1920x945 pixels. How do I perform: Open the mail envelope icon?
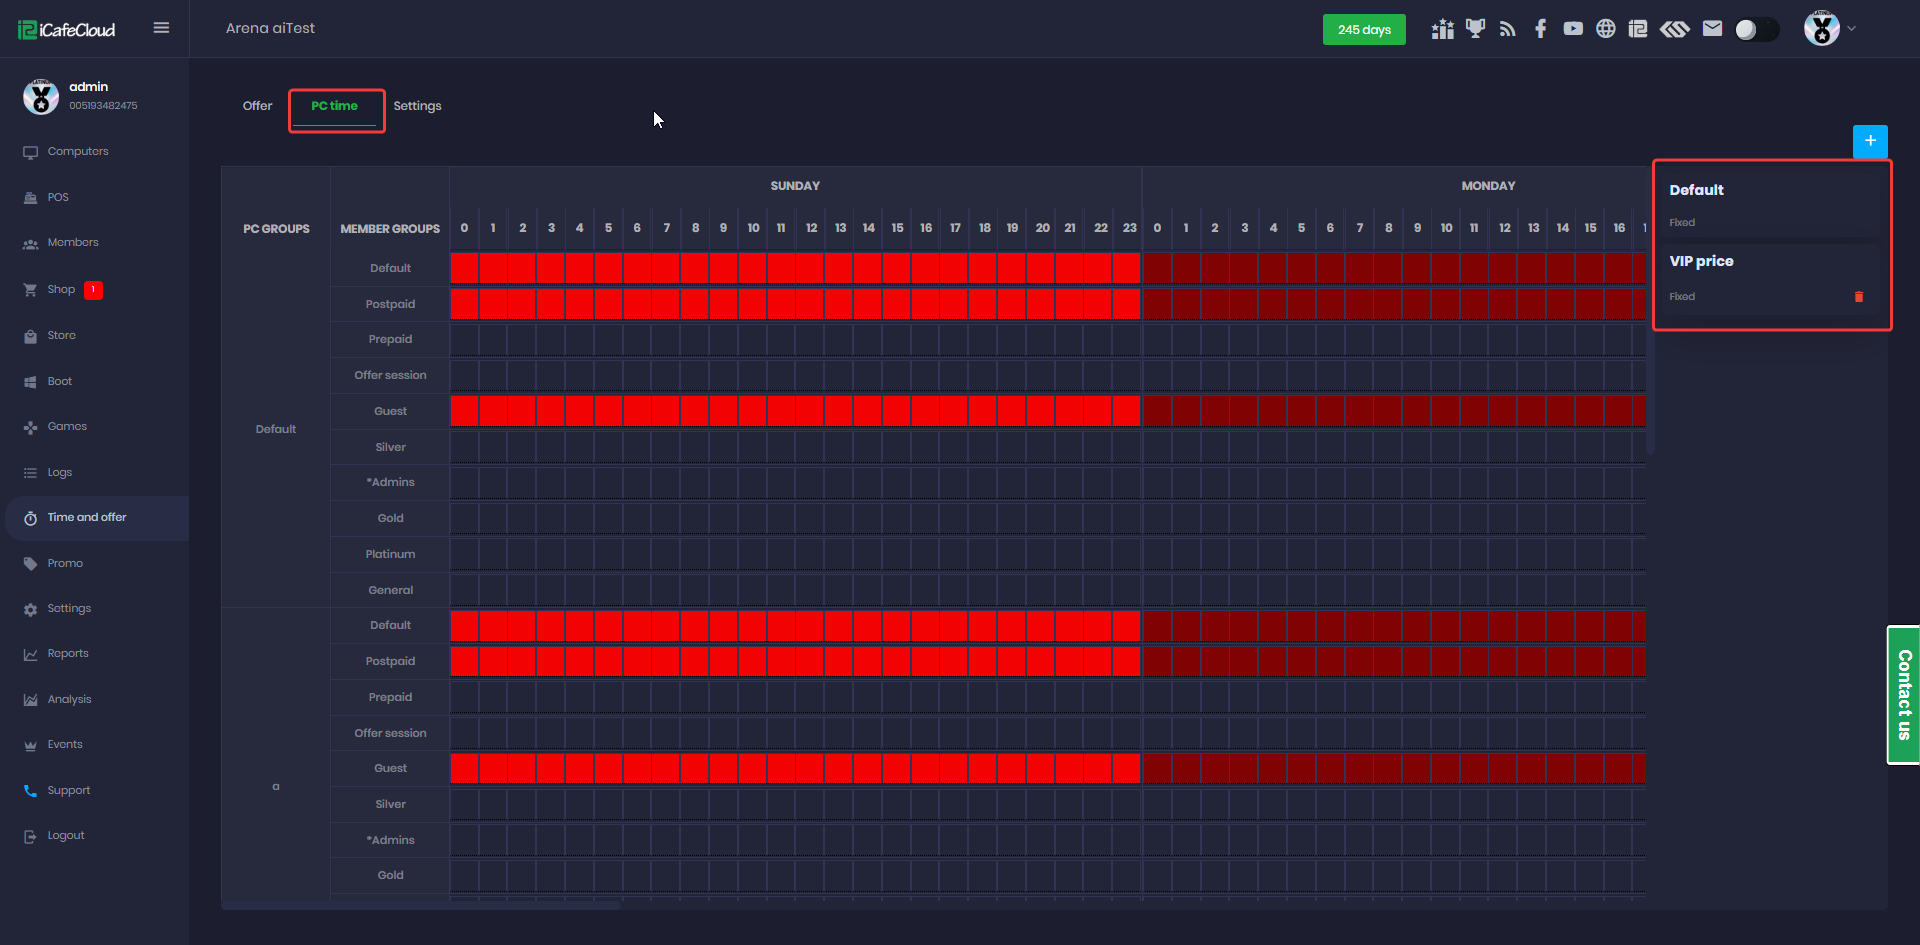[x=1712, y=29]
